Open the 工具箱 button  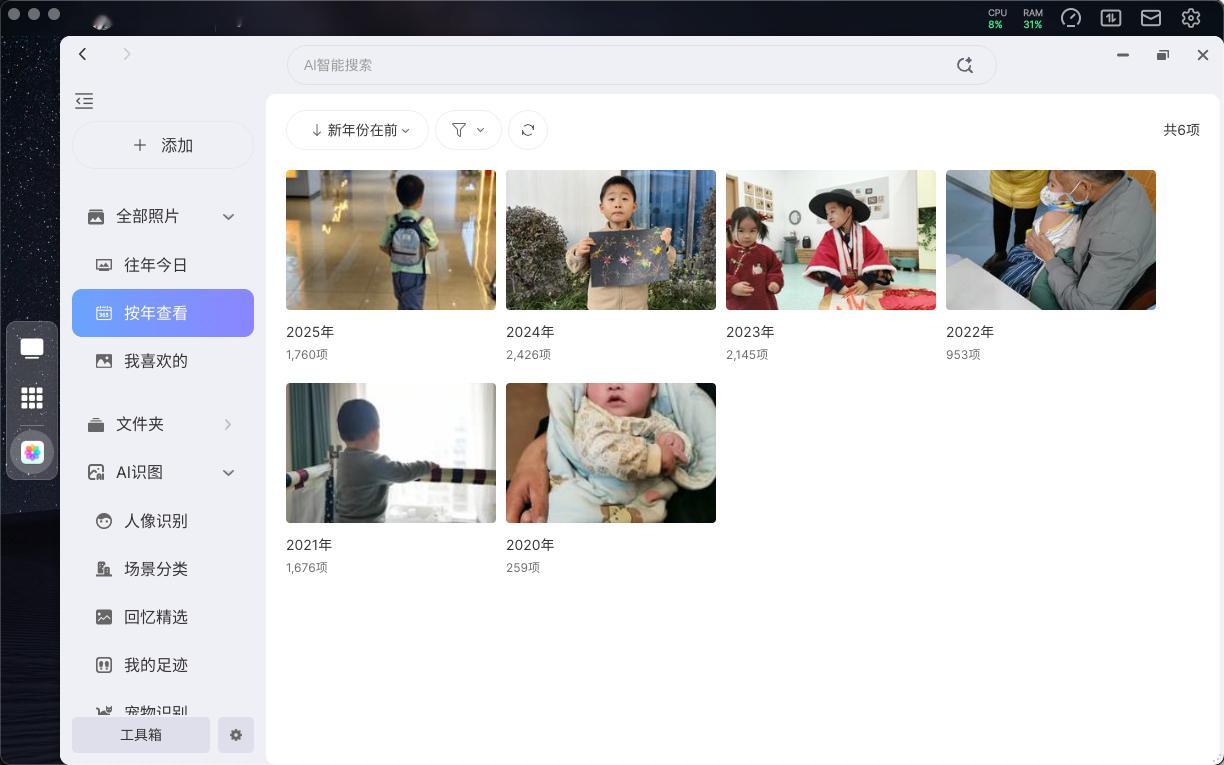pos(141,735)
